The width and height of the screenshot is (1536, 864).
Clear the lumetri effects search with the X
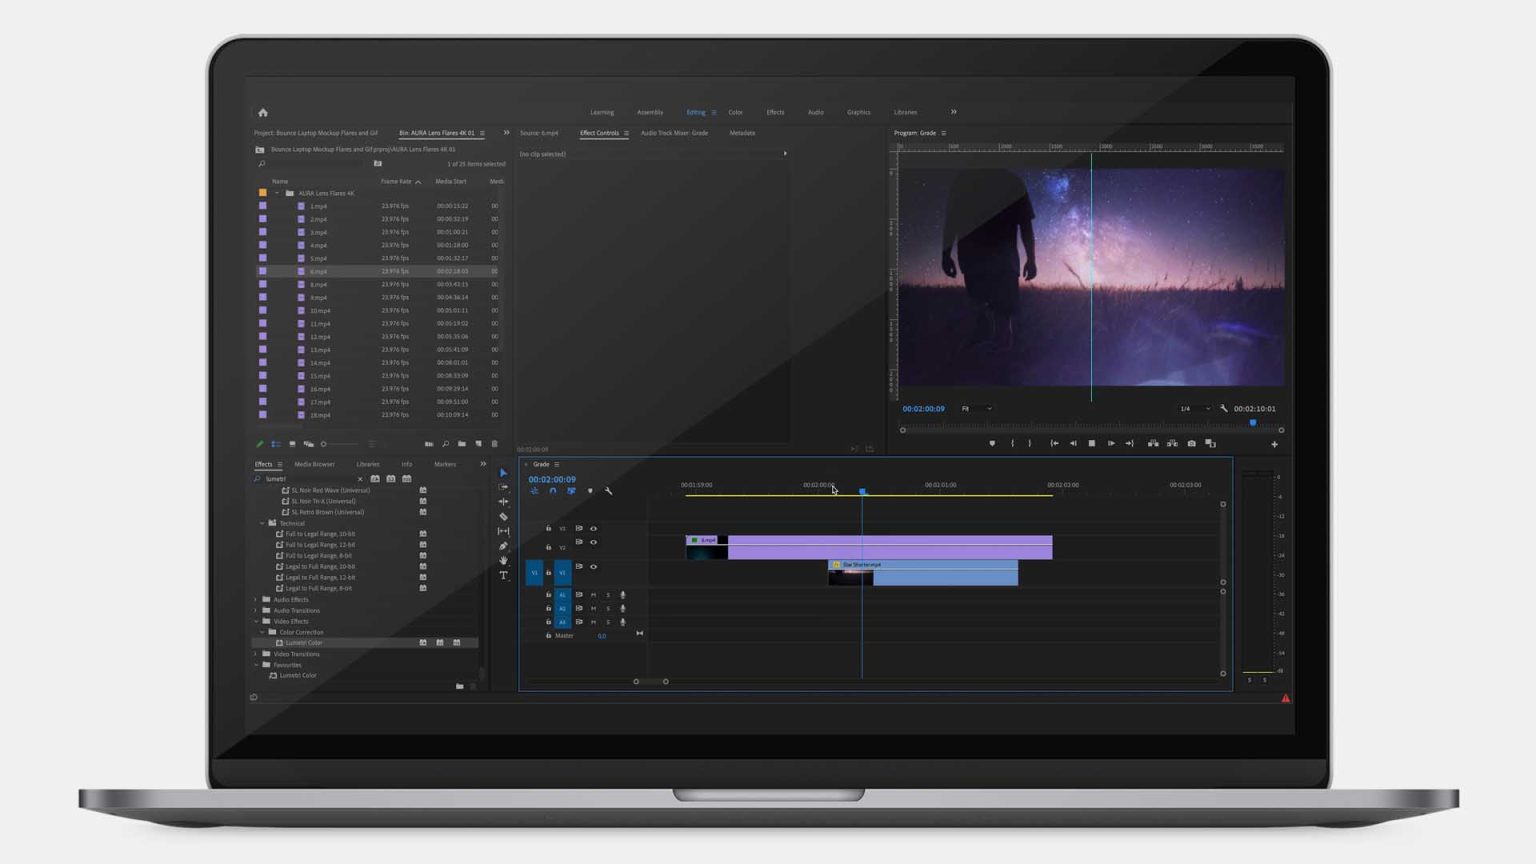360,479
